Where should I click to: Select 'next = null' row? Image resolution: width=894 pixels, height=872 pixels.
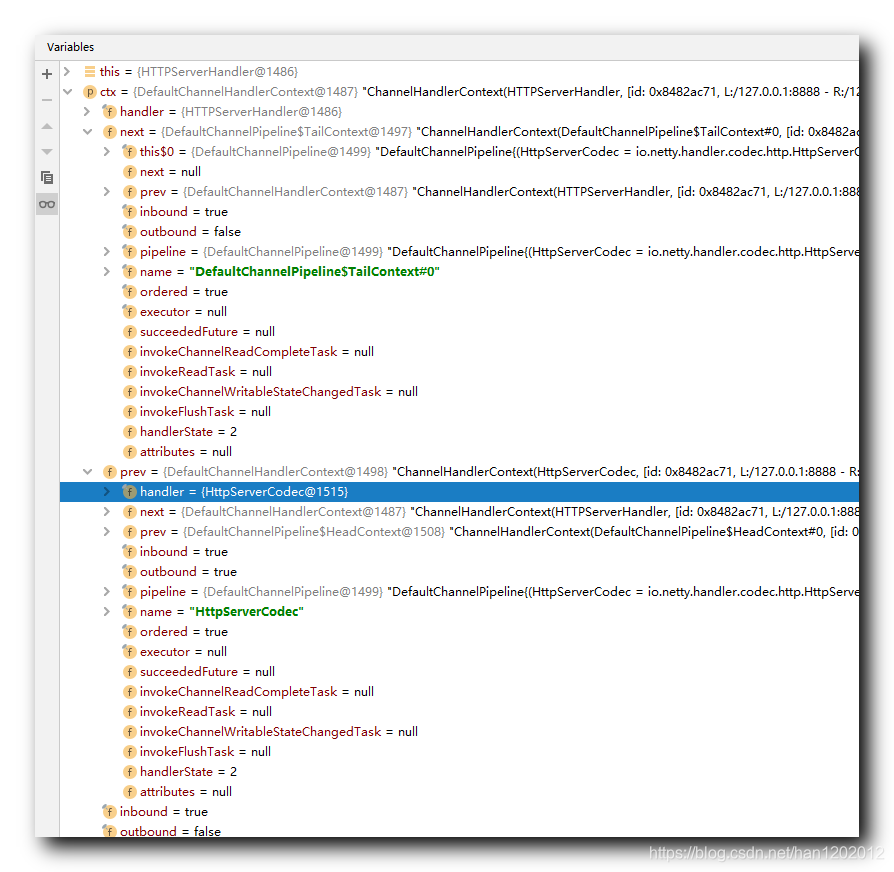pyautogui.click(x=459, y=172)
